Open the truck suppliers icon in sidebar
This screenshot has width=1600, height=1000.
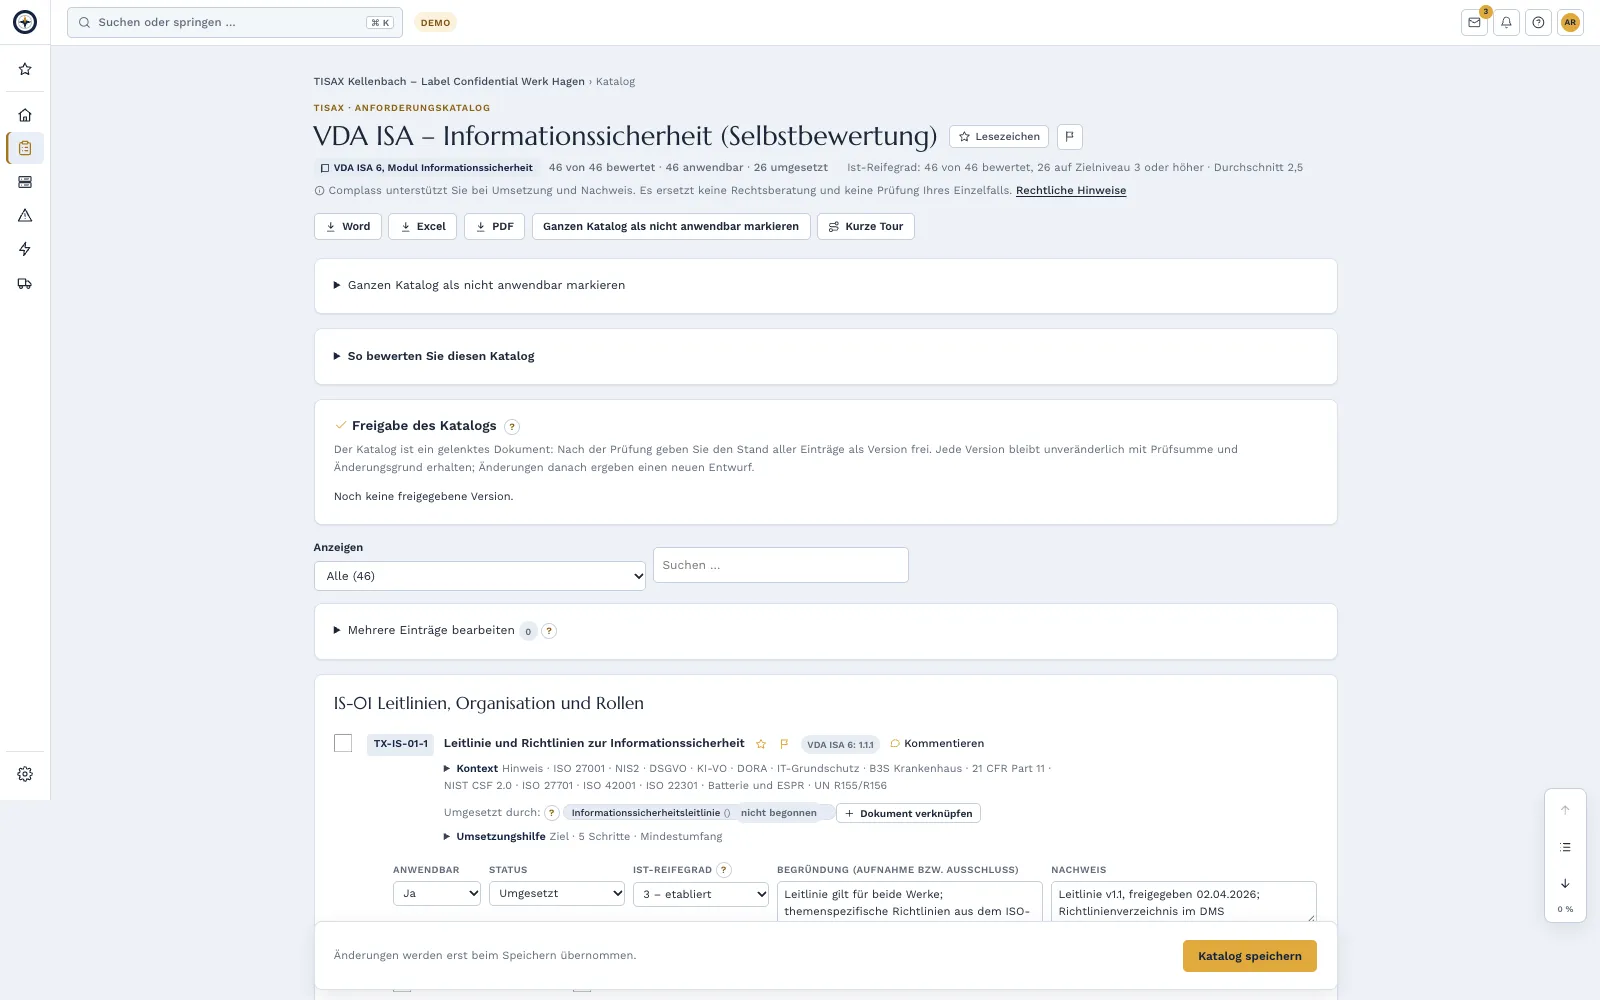point(25,284)
